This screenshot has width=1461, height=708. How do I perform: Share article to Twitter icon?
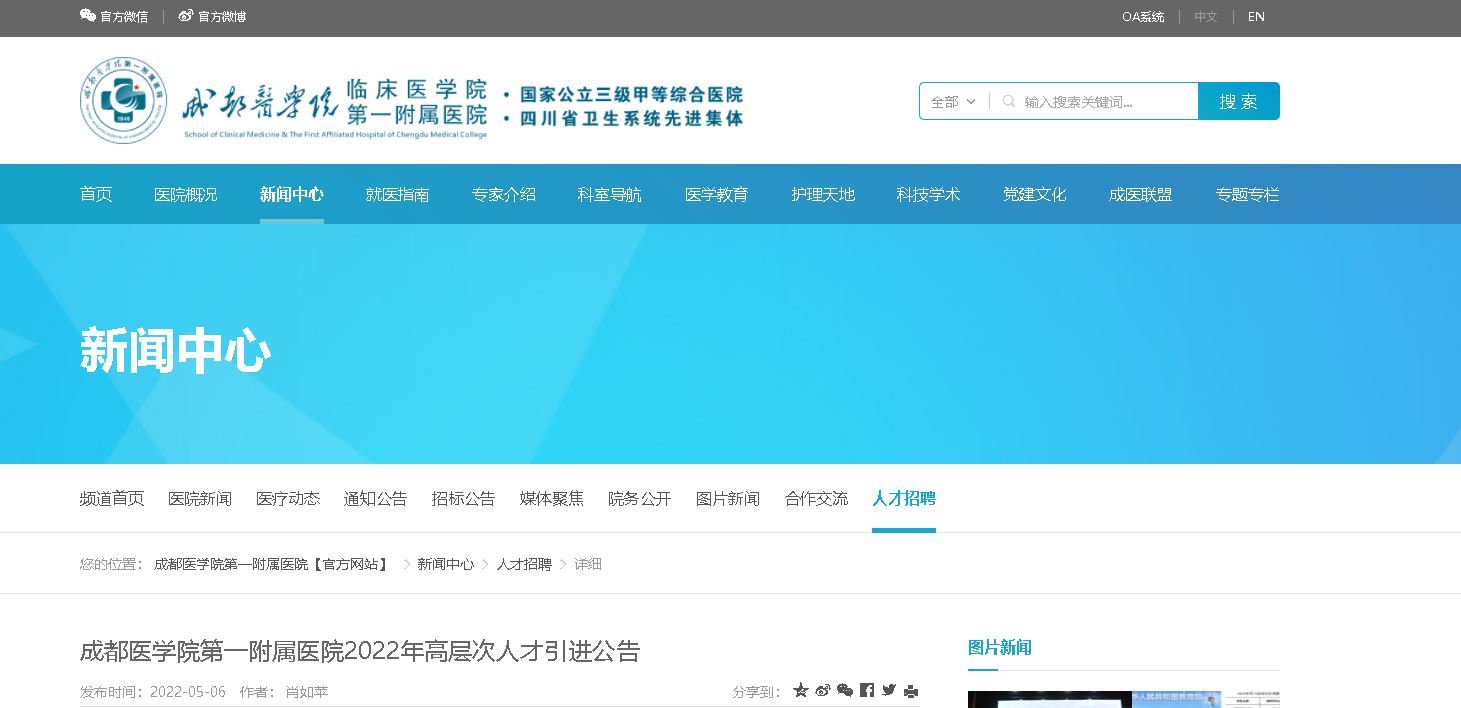tap(889, 690)
